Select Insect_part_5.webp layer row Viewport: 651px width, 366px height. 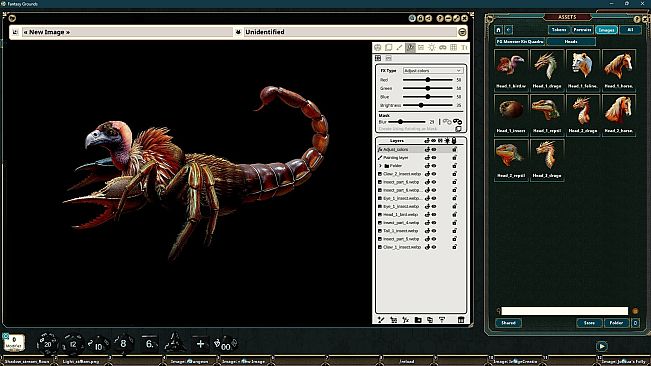(418, 239)
